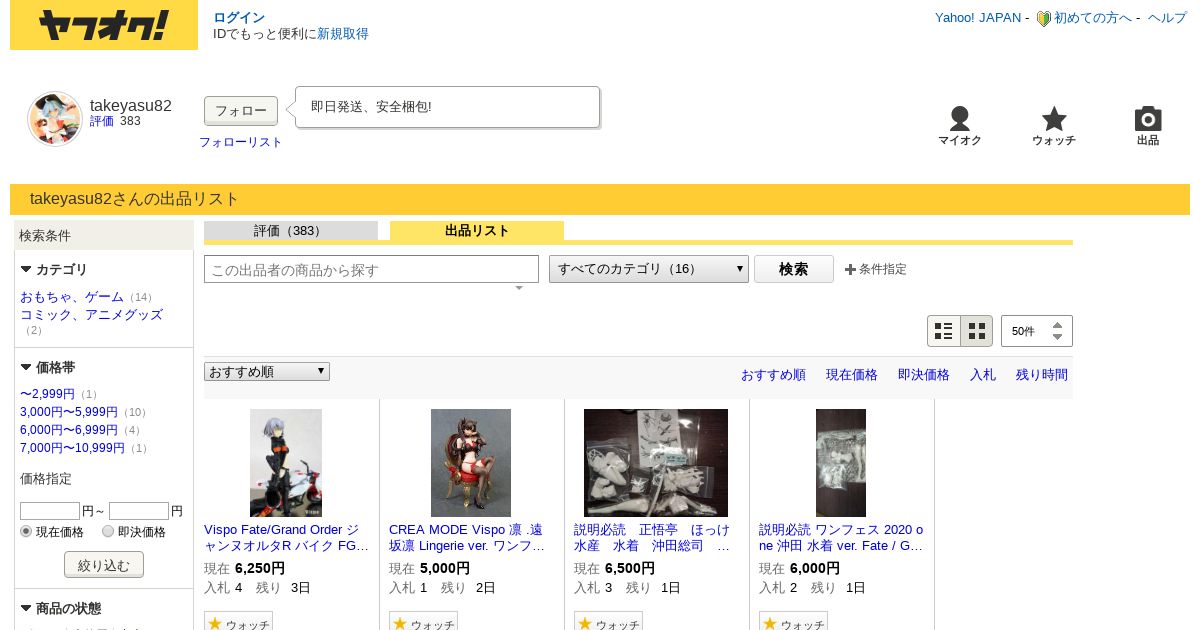Screen dimensions: 1200x630
Task: Open the Vispo Fate/Grand Order thumbnail
Action: (286, 463)
